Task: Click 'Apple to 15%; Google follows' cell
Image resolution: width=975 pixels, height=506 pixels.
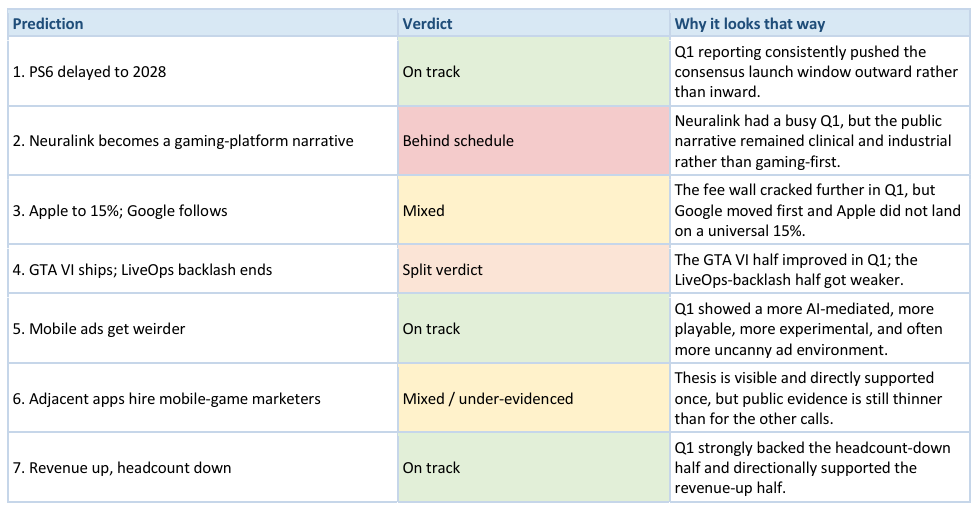Action: (203, 210)
